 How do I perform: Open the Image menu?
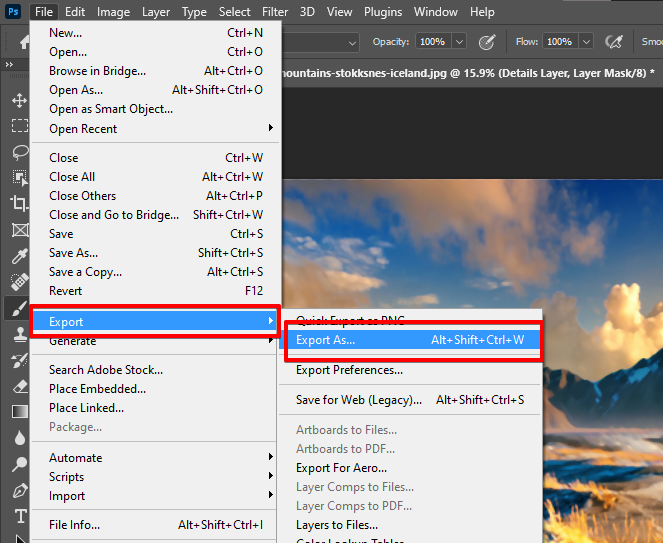(113, 12)
